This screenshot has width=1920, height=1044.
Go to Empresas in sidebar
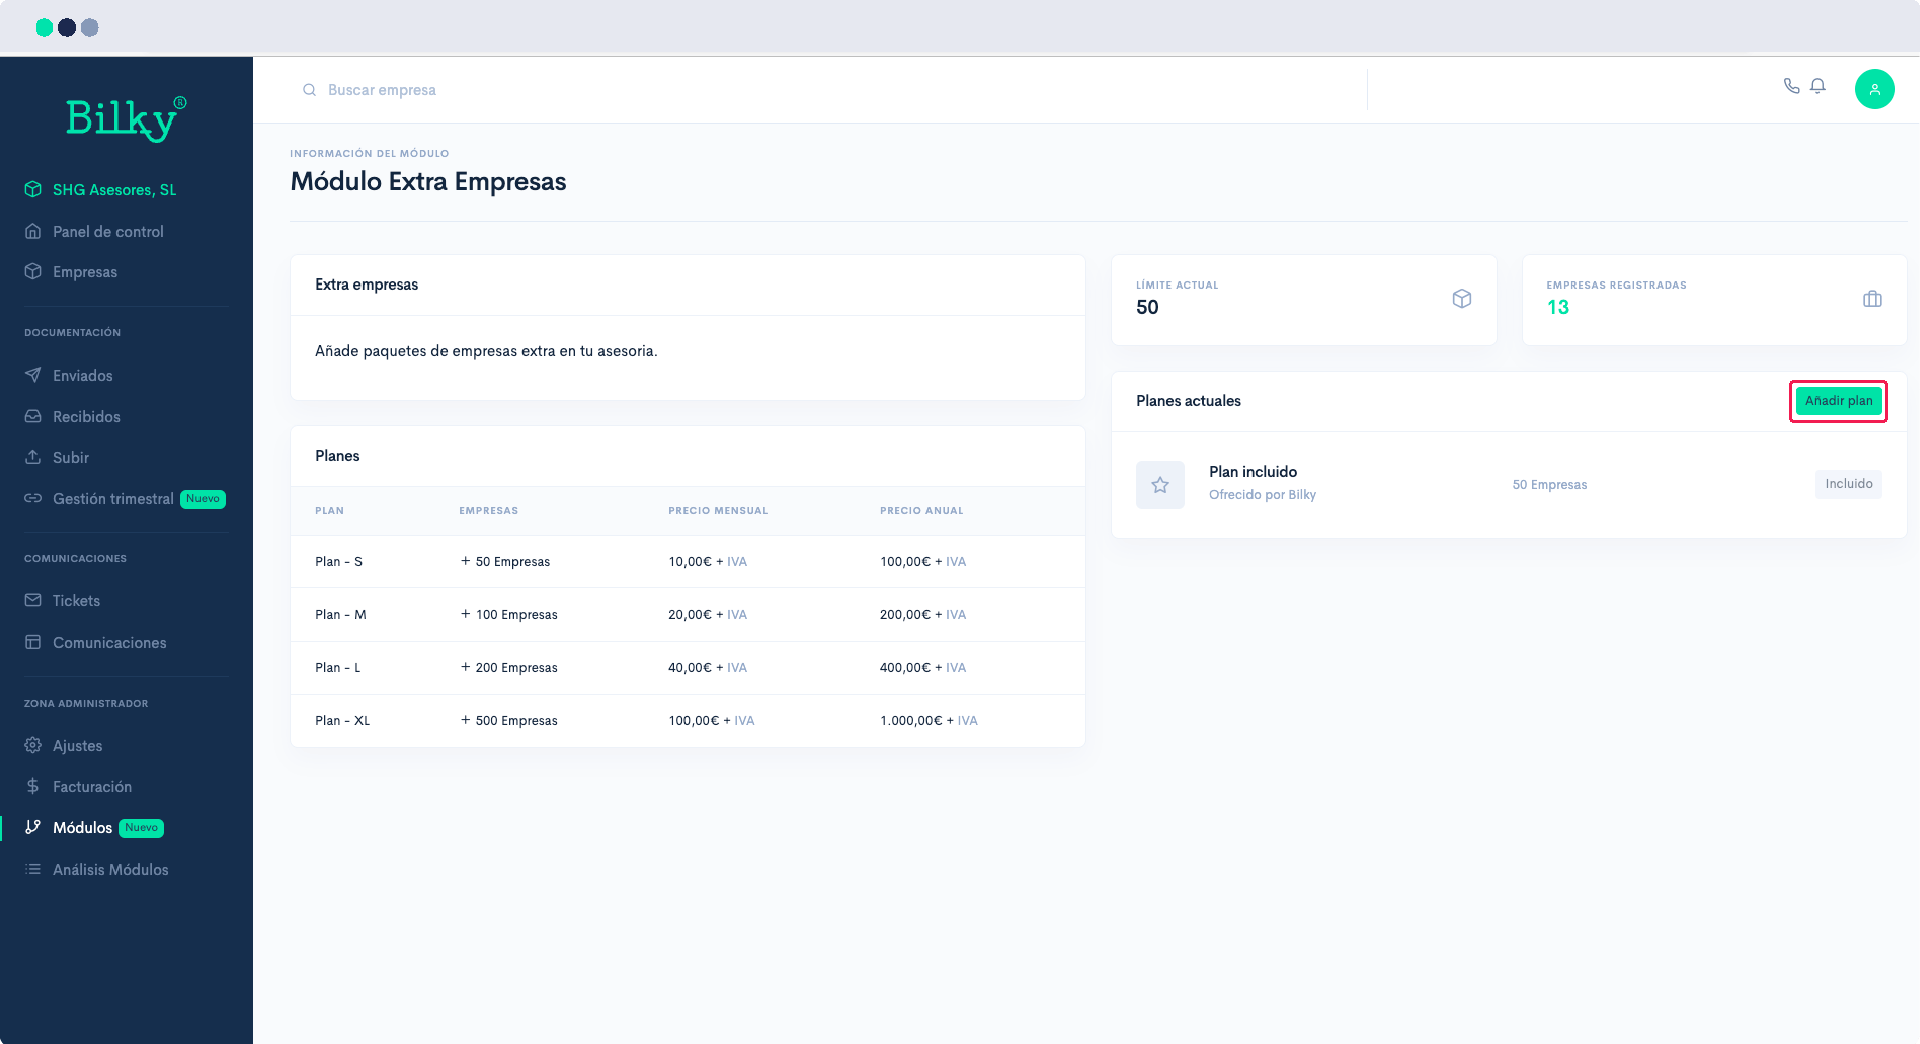click(85, 272)
